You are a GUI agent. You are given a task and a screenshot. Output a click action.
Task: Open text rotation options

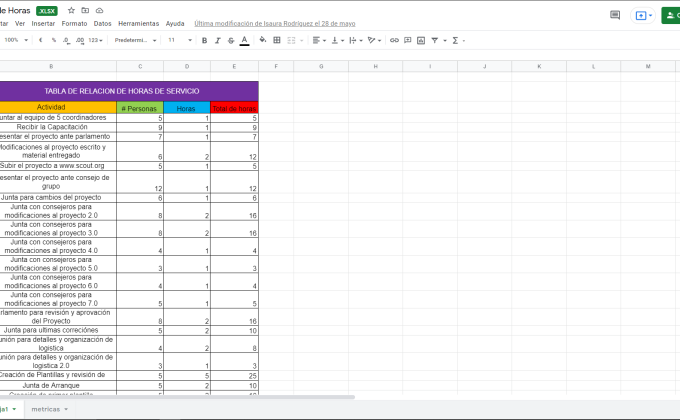click(x=374, y=40)
